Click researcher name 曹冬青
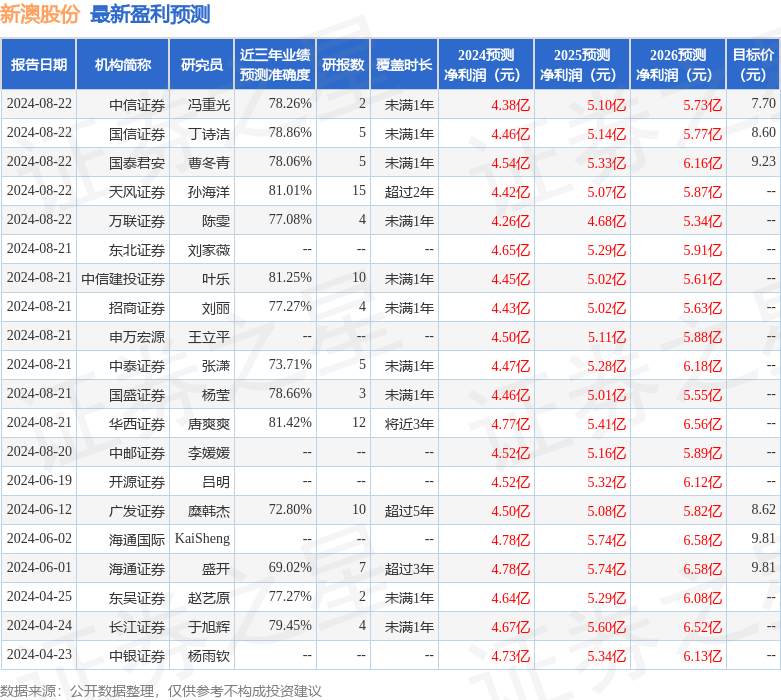Image resolution: width=781 pixels, height=700 pixels. point(209,163)
